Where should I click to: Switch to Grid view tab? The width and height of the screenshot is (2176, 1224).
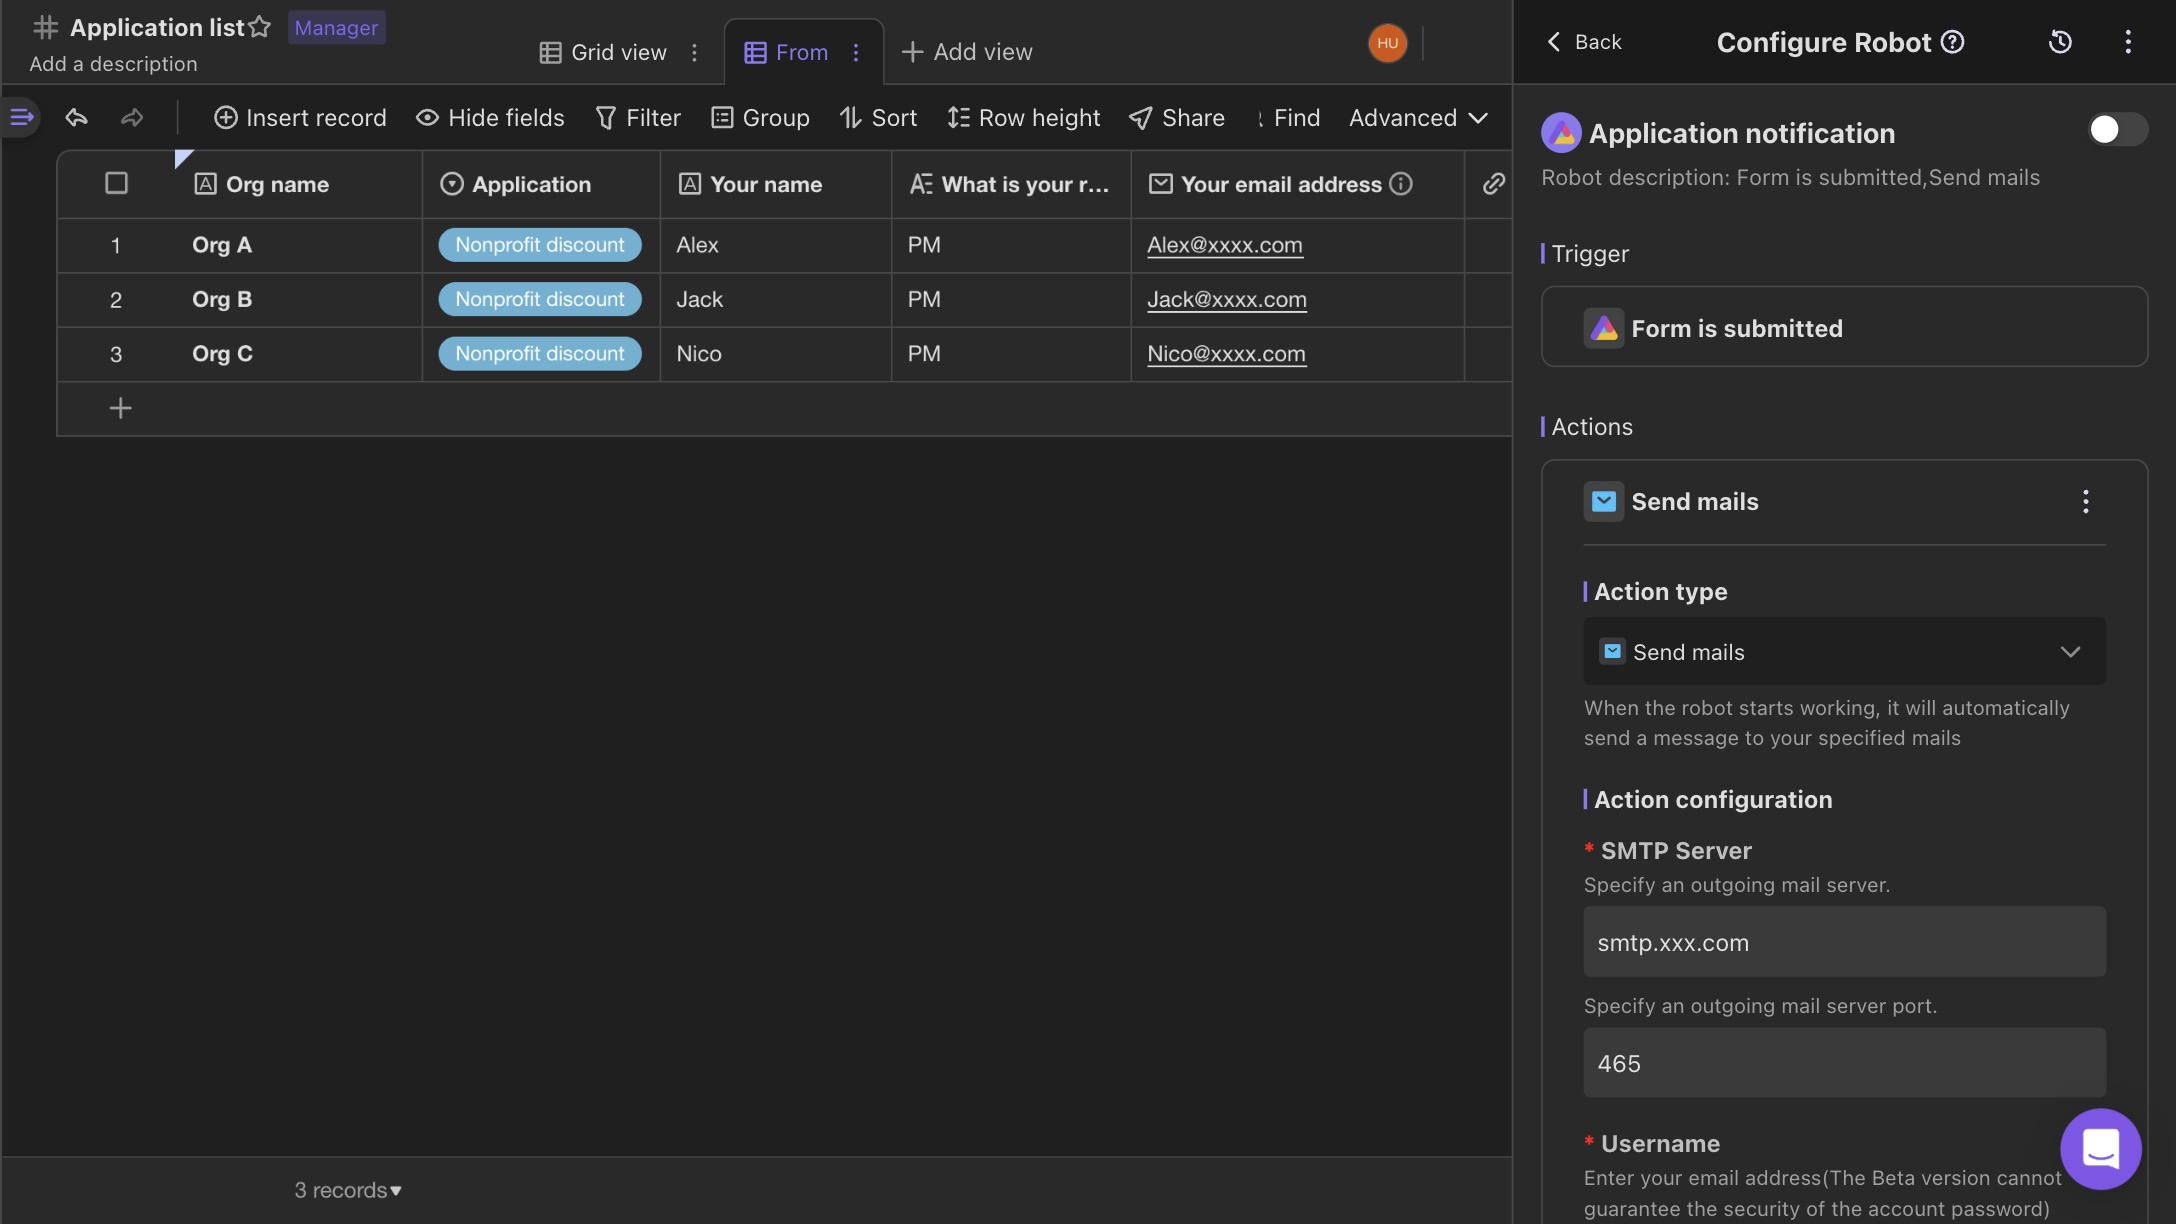tap(603, 52)
